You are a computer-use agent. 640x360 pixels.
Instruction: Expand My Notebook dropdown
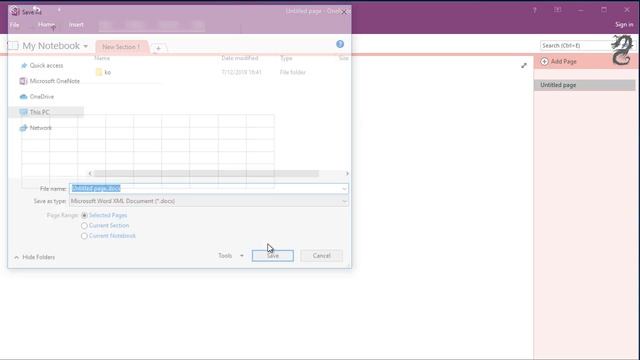86,46
